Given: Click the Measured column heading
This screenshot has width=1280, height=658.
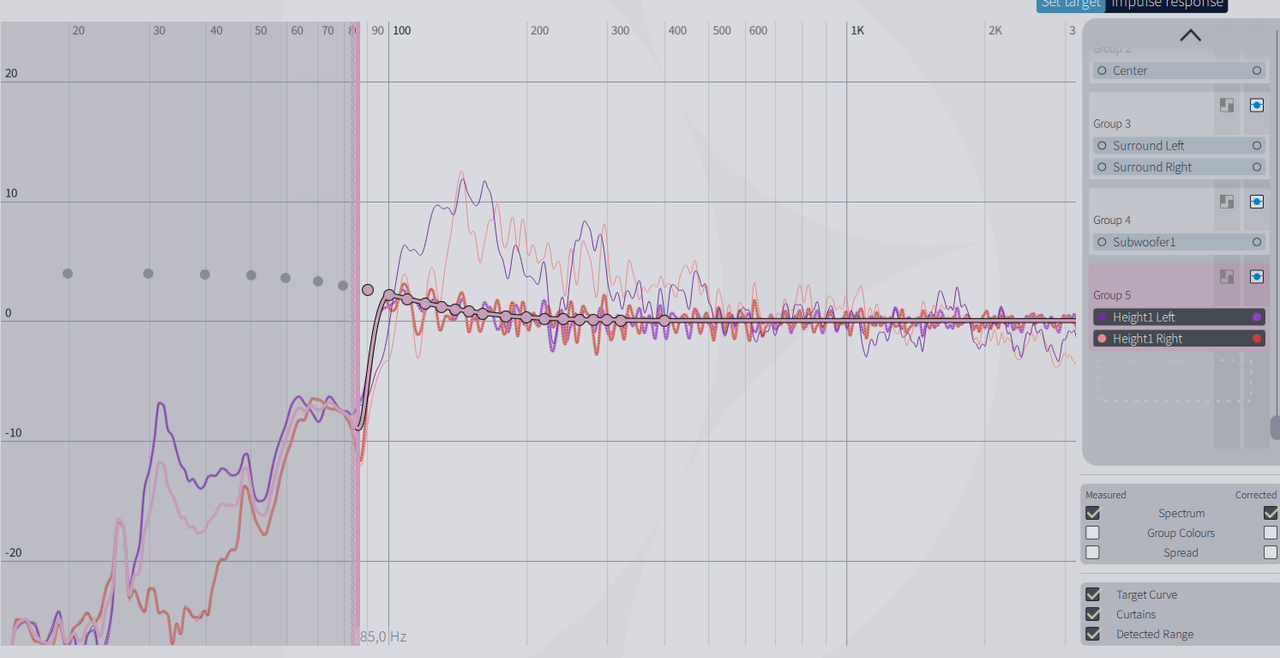Looking at the screenshot, I should [x=1106, y=495].
